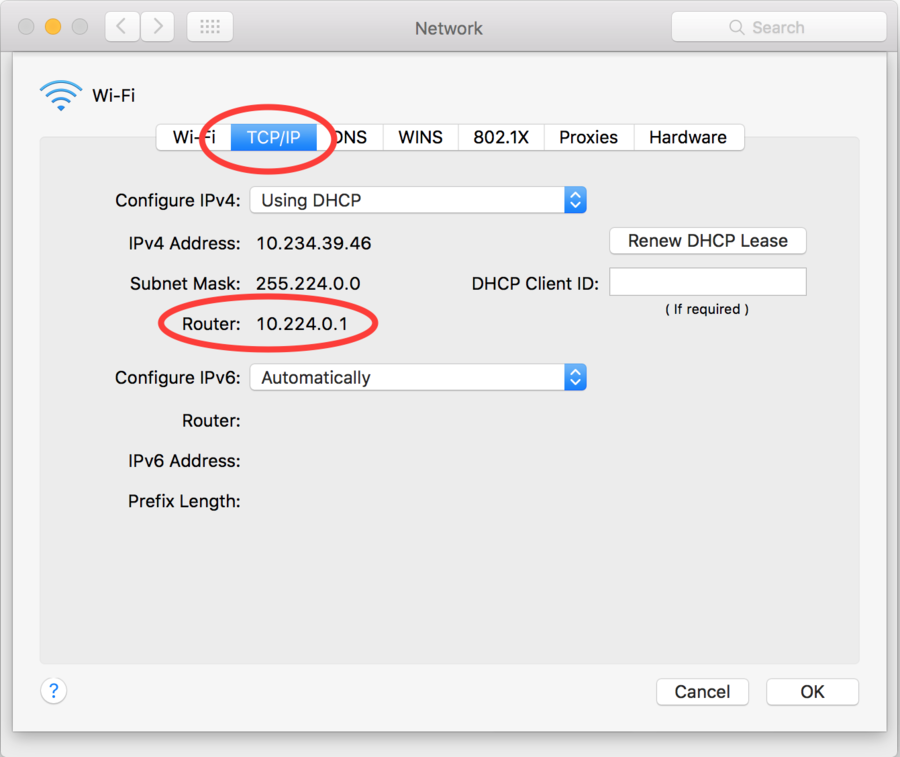This screenshot has width=900, height=757.
Task: Click the Search field in title bar
Action: [778, 27]
